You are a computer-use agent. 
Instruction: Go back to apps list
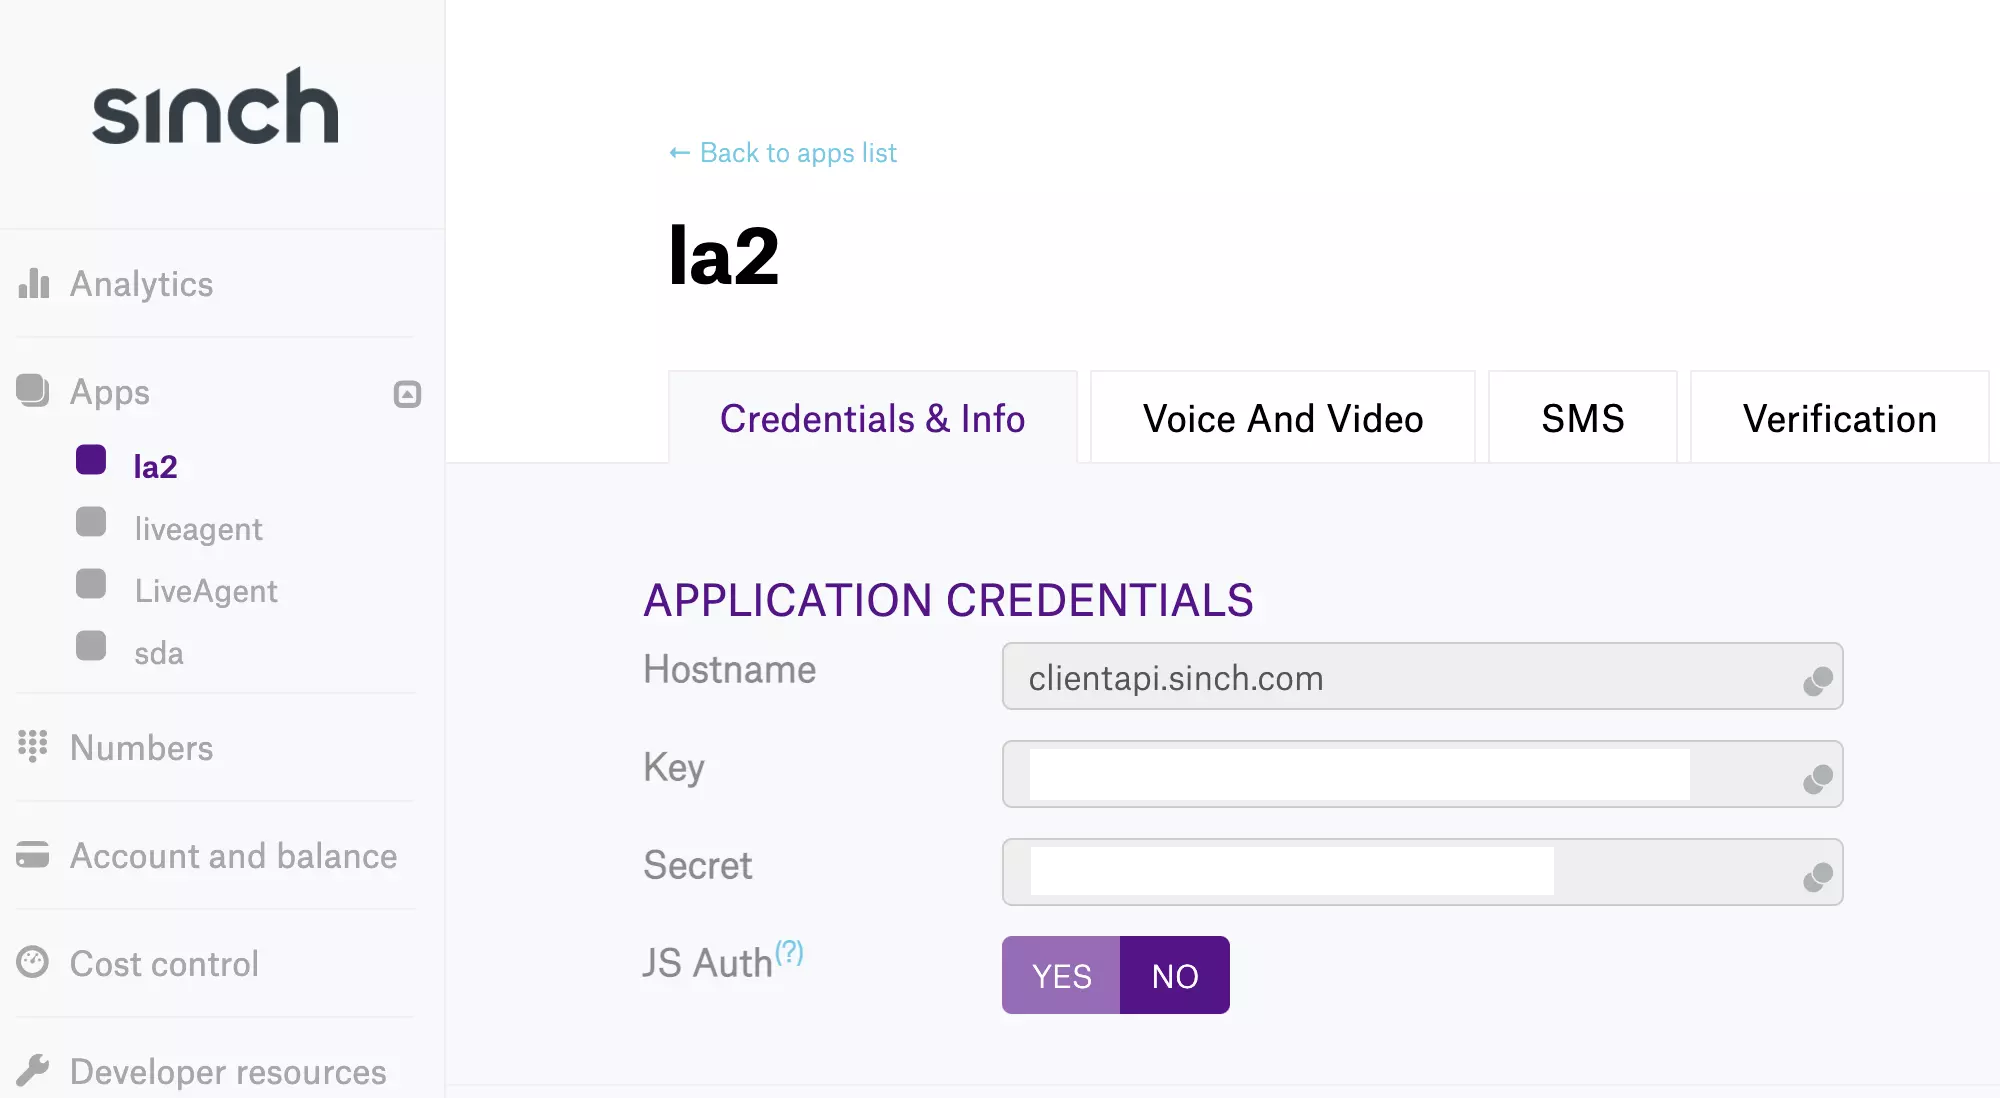pos(783,152)
